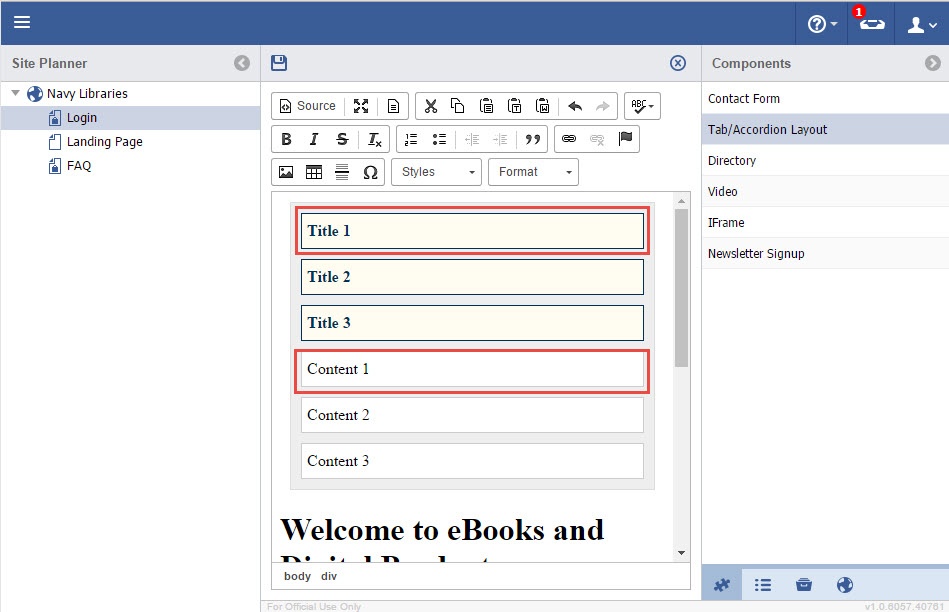Click the Cut scissors icon

[x=430, y=106]
